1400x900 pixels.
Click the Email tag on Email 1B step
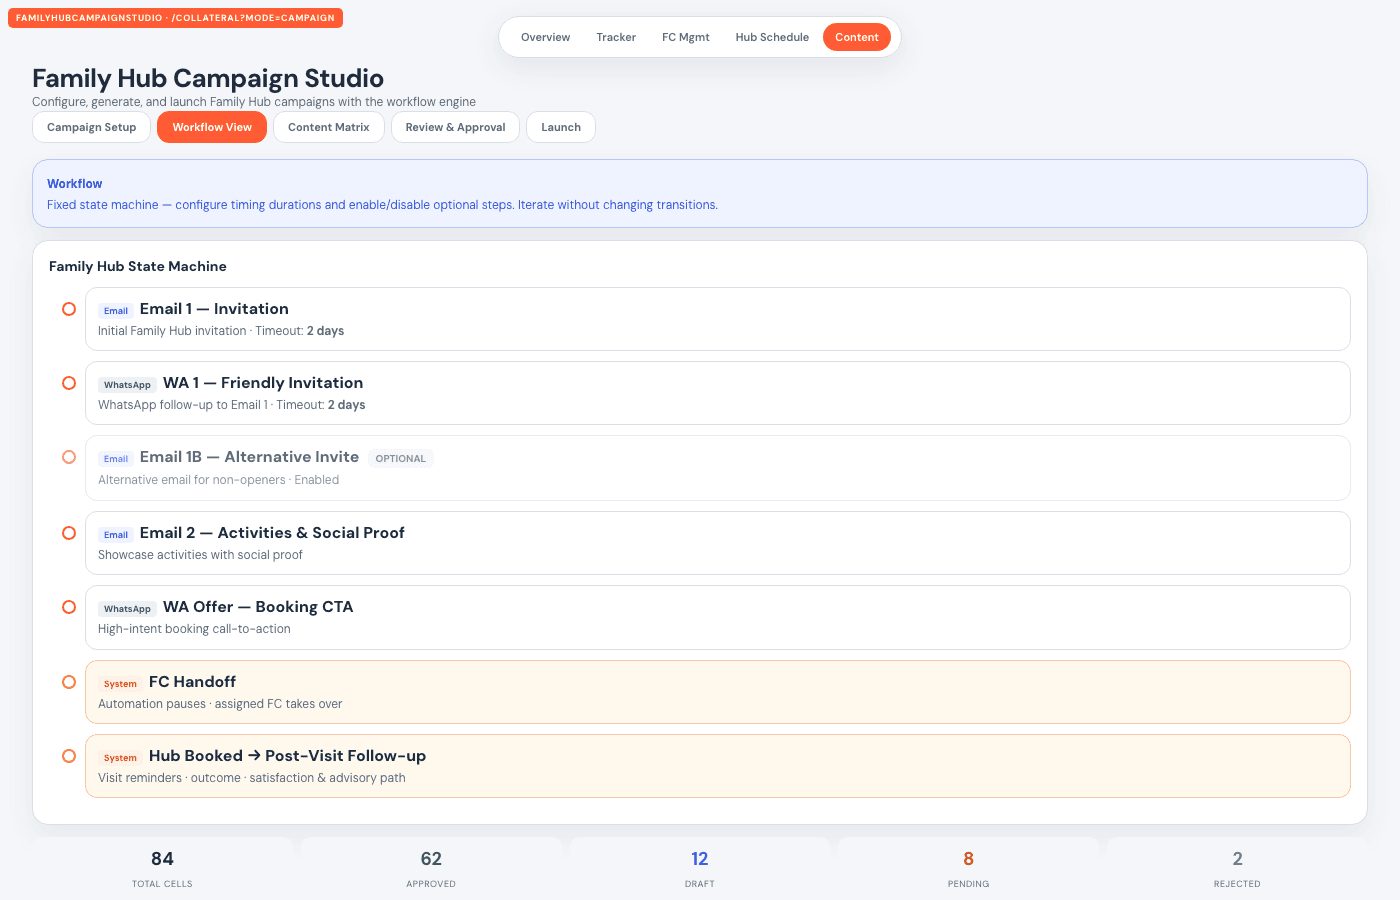[x=116, y=459]
